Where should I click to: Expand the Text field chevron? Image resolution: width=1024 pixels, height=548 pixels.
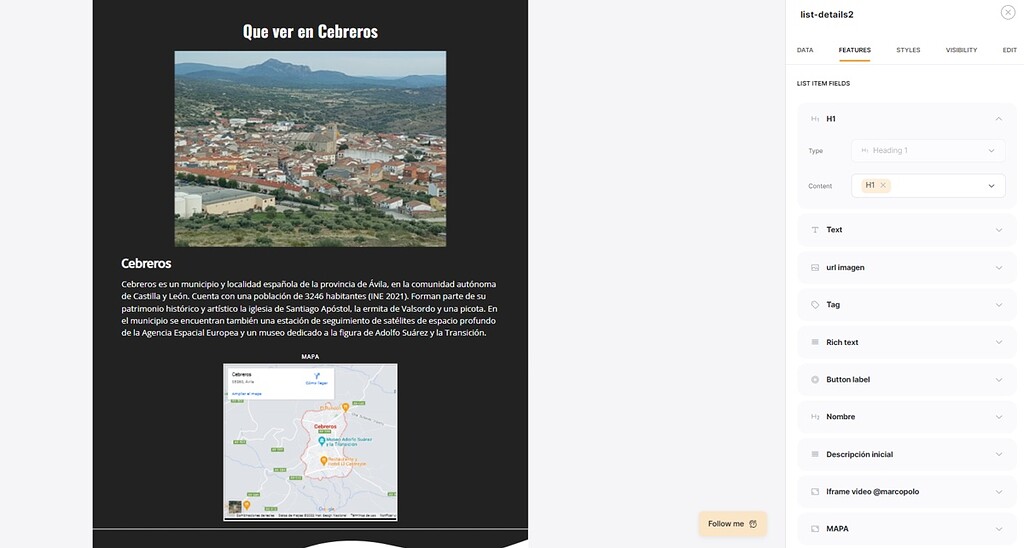998,230
